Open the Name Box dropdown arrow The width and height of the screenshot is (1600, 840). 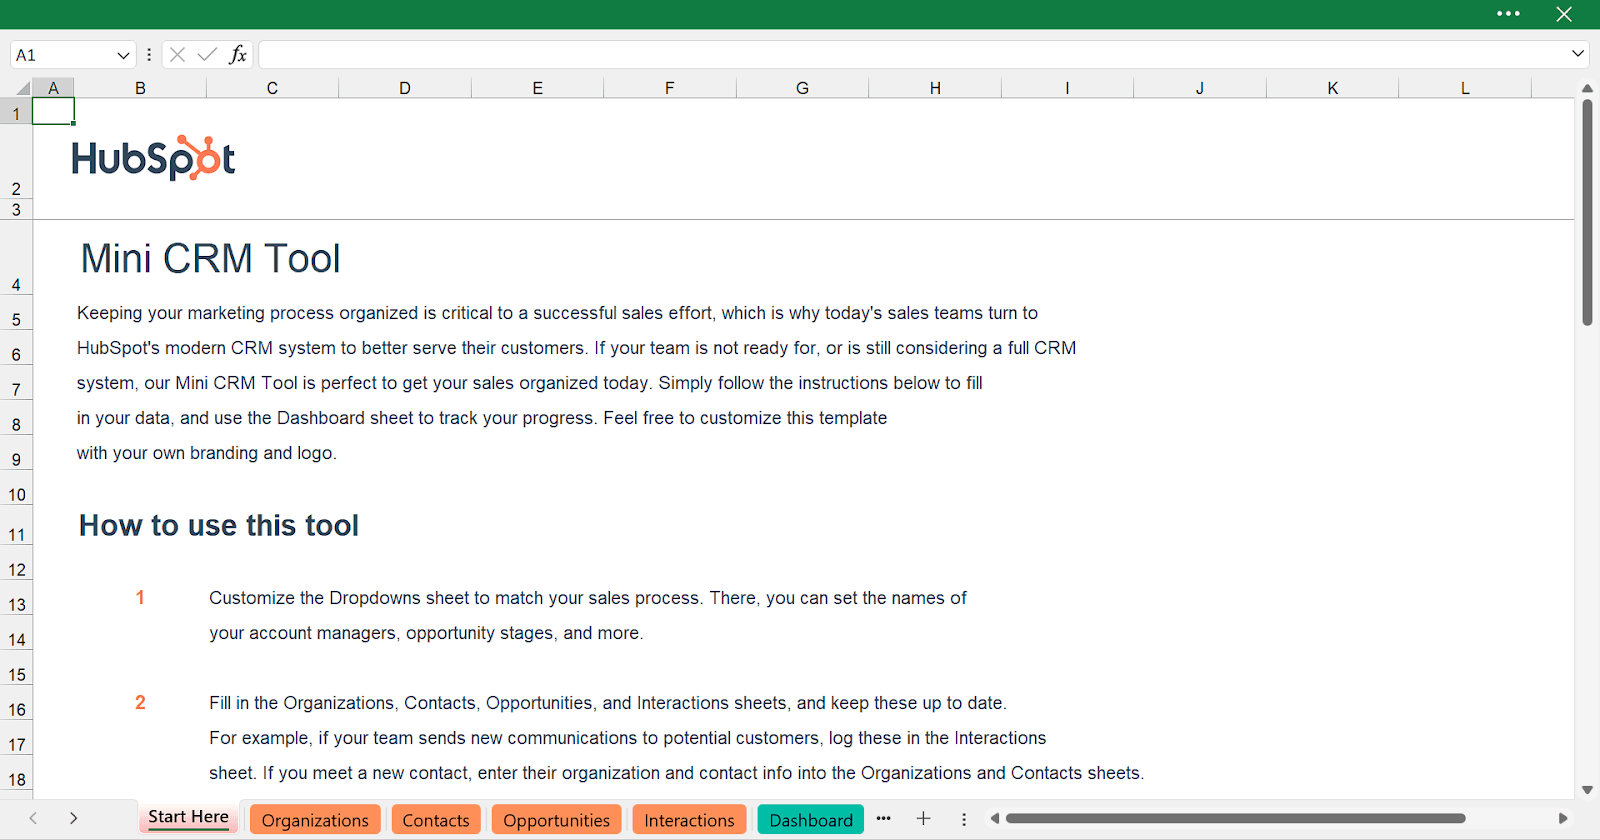(x=123, y=55)
